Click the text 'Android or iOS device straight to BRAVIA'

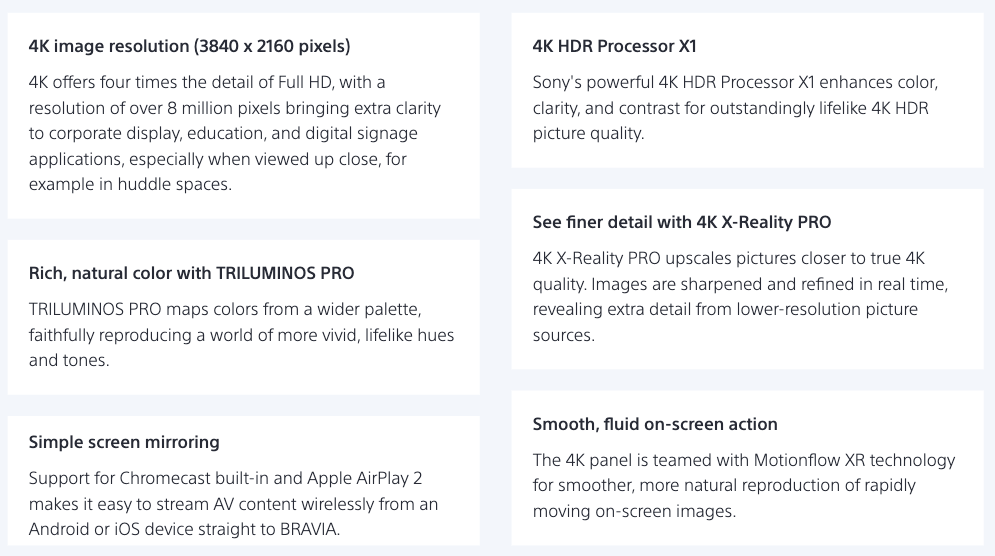click(184, 529)
